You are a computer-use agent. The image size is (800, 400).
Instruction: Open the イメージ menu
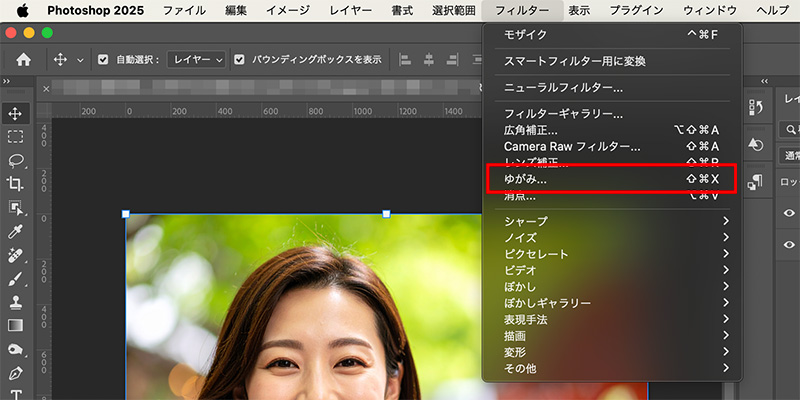[x=288, y=10]
